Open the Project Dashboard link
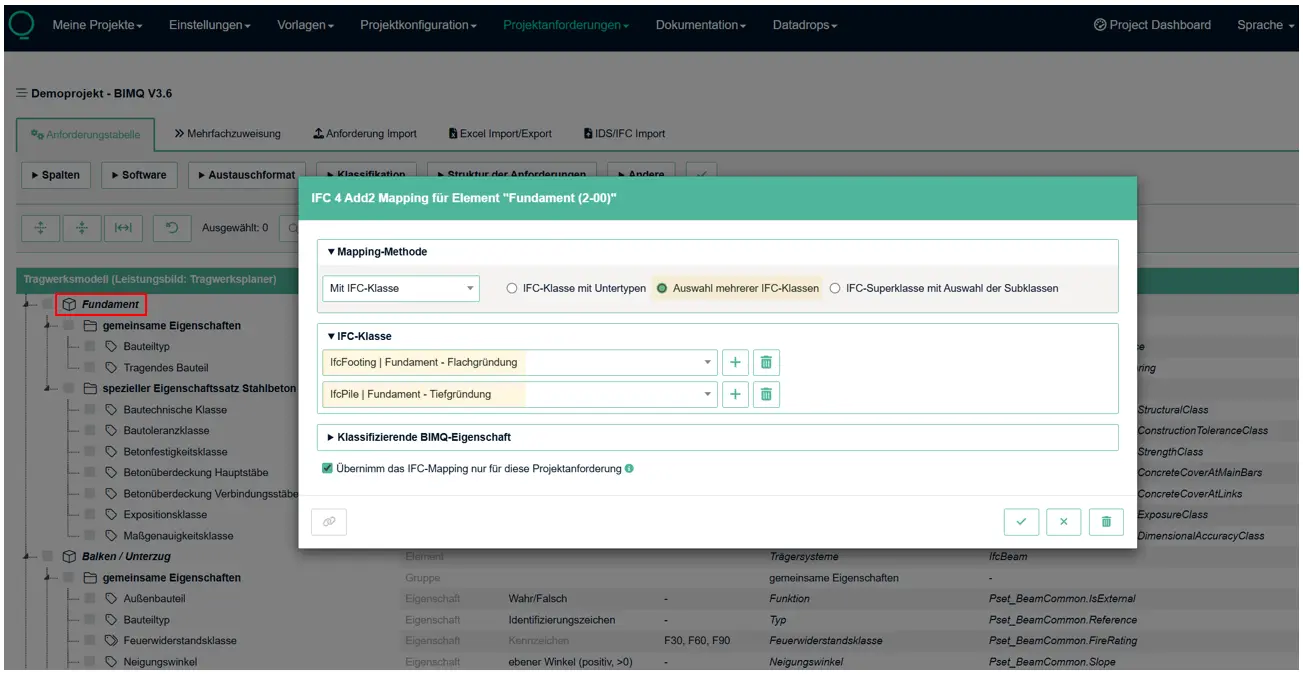1303x674 pixels. pyautogui.click(x=1152, y=25)
